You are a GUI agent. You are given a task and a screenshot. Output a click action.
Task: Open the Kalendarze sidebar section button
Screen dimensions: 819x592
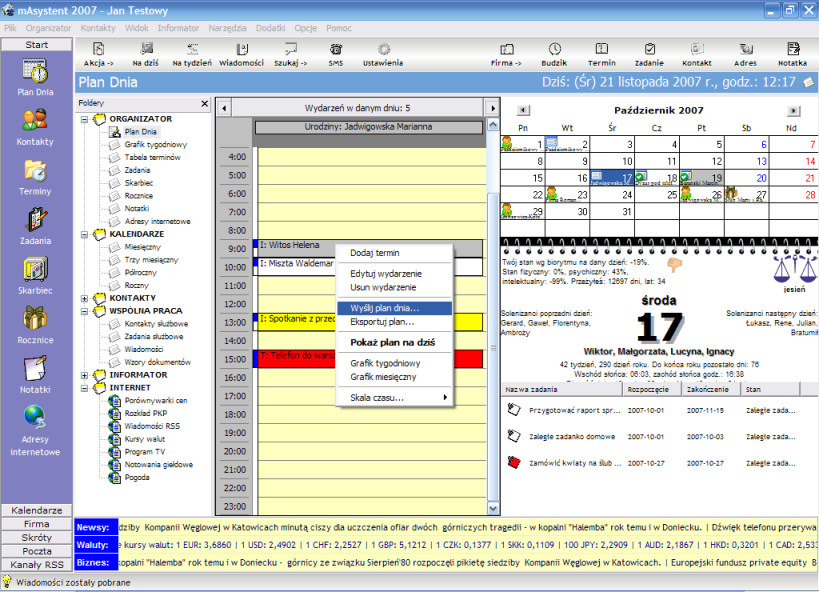37,510
